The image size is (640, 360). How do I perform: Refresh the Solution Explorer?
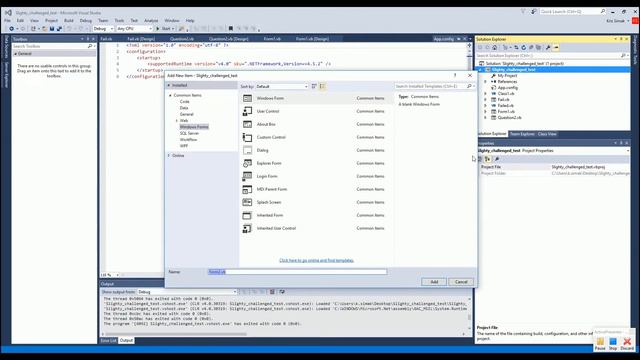pyautogui.click(x=524, y=48)
